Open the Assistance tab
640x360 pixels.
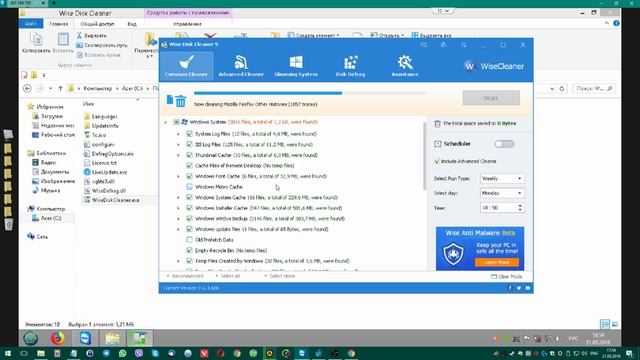tap(405, 66)
